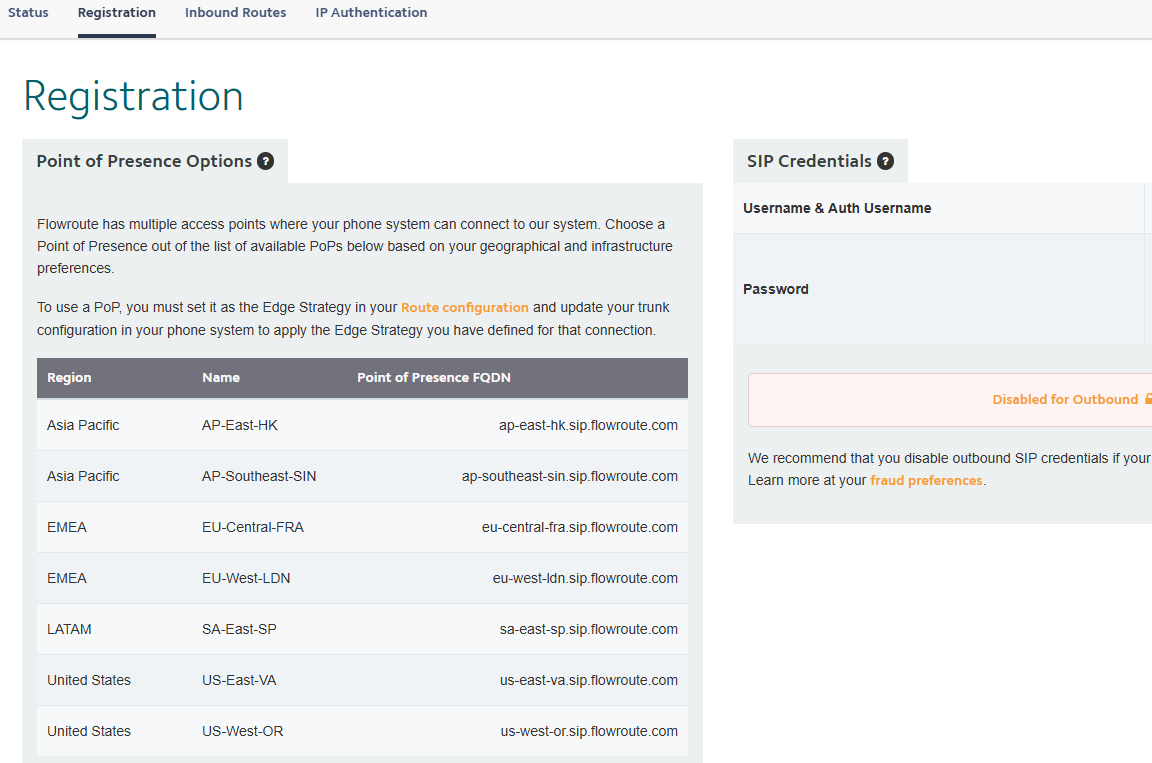This screenshot has width=1152, height=763.
Task: Click the lock icon next to Disabled for Outbound
Action: click(x=1147, y=399)
